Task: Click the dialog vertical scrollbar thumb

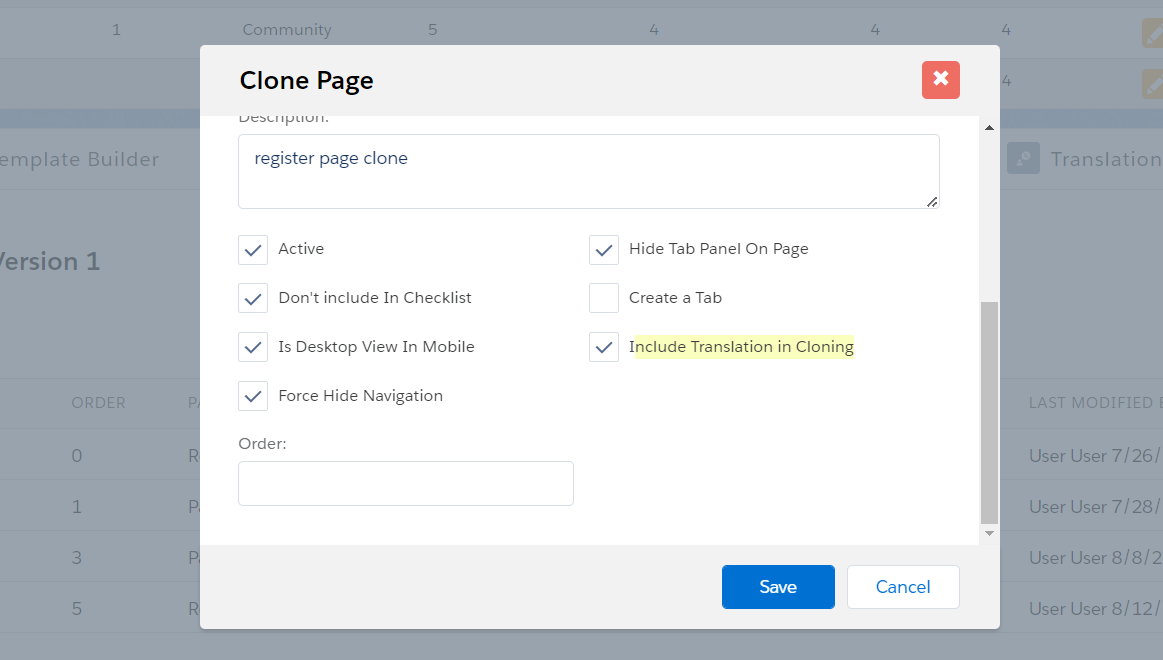Action: click(x=989, y=412)
